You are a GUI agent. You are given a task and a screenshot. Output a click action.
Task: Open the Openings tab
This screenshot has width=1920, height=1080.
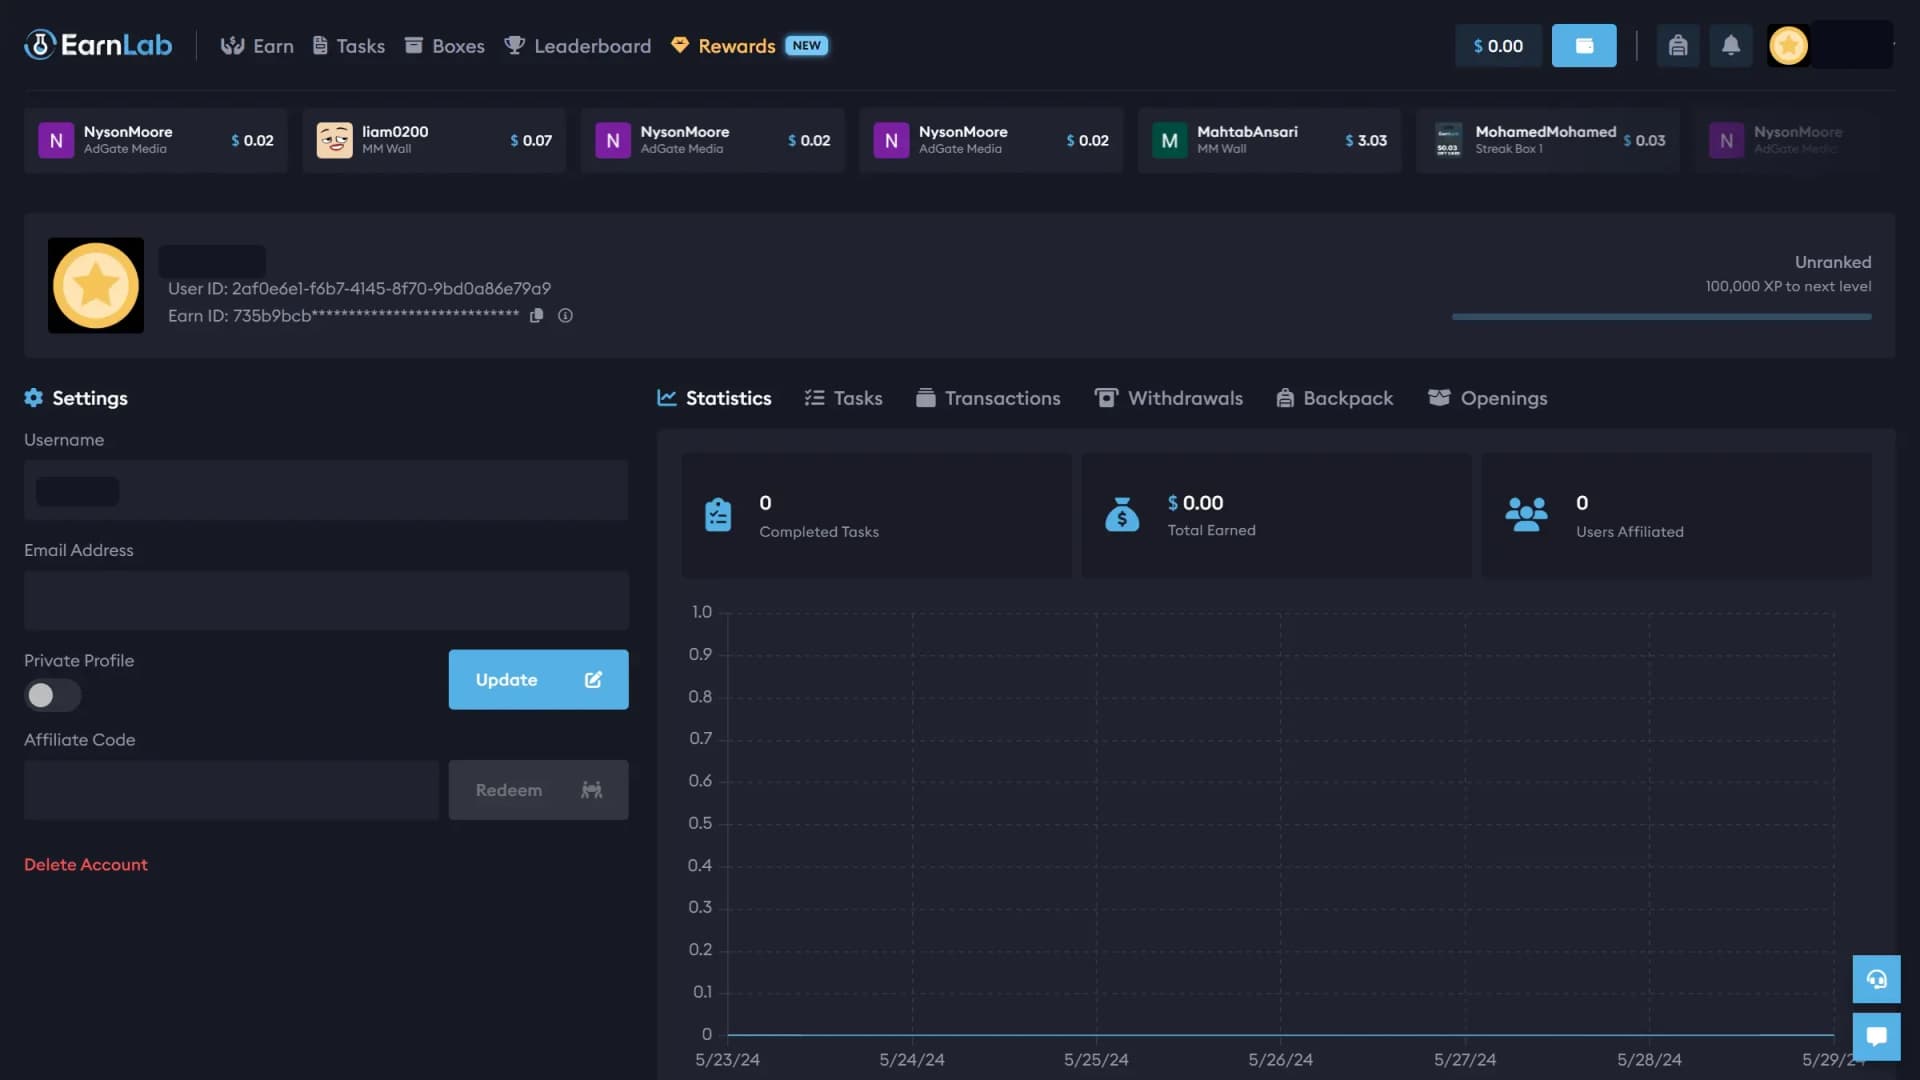pyautogui.click(x=1487, y=398)
